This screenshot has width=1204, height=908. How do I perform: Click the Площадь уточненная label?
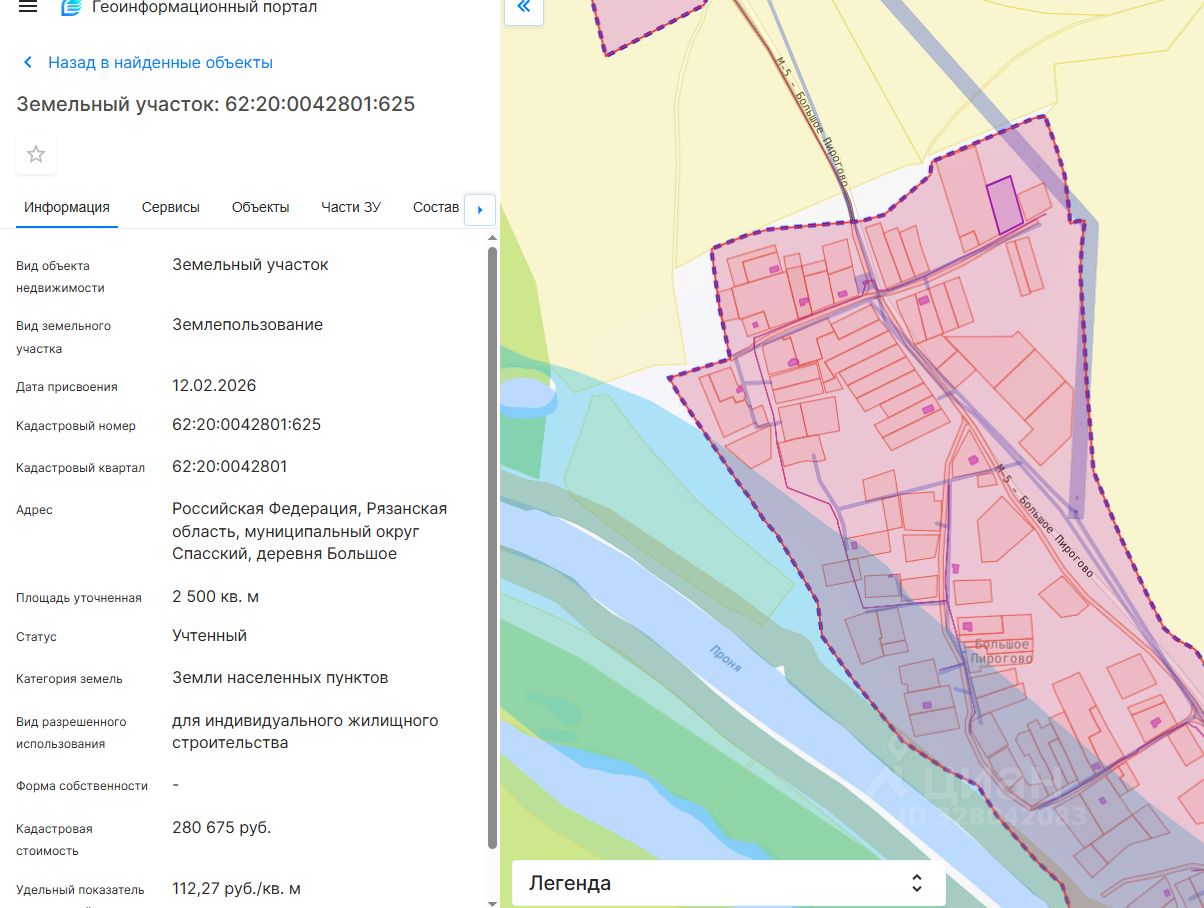79,598
